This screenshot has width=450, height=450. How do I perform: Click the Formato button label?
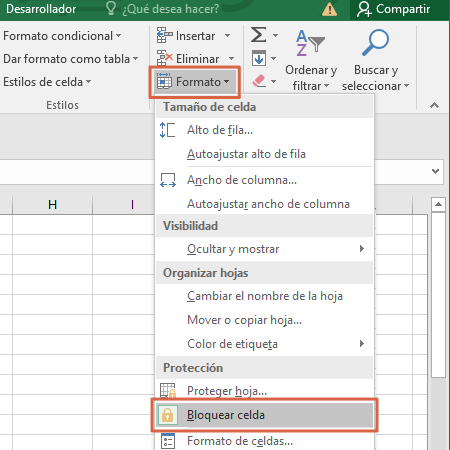tap(198, 82)
